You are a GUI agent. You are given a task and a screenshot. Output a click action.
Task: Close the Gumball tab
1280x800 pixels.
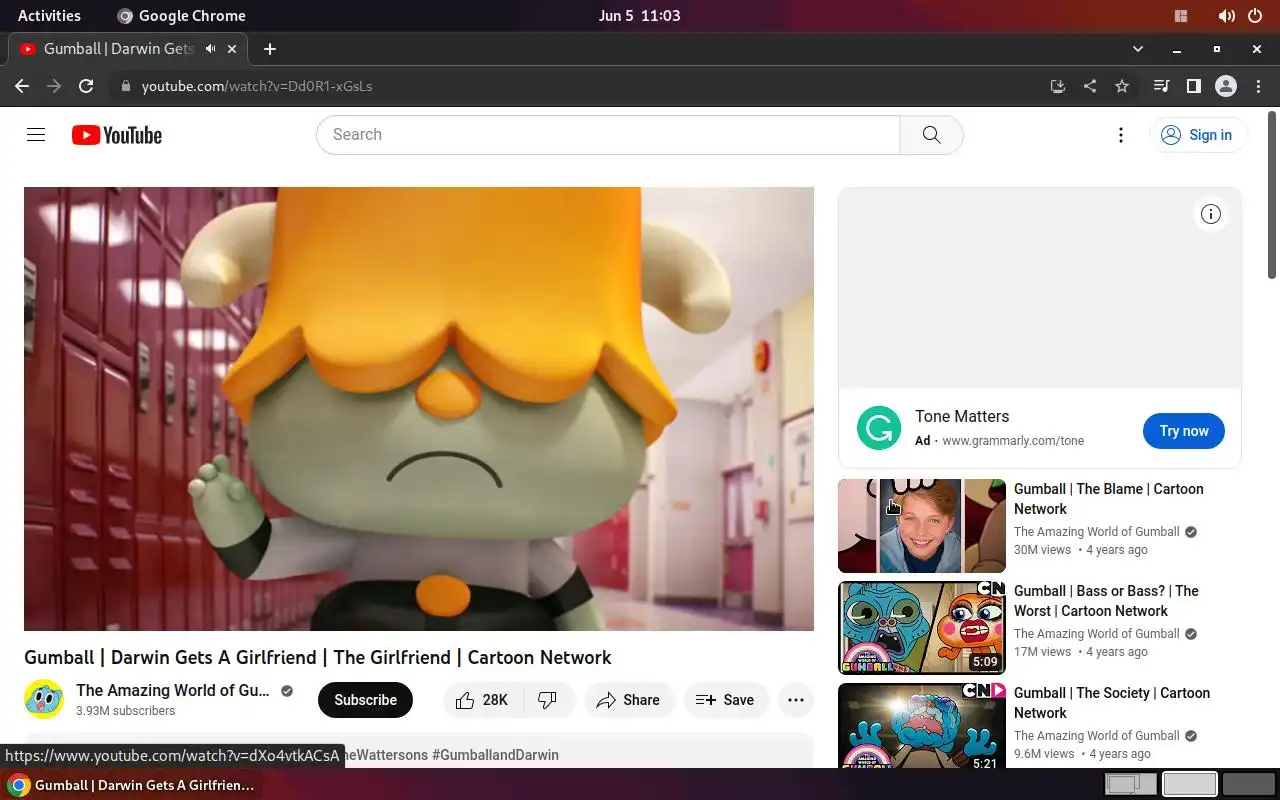pos(232,48)
